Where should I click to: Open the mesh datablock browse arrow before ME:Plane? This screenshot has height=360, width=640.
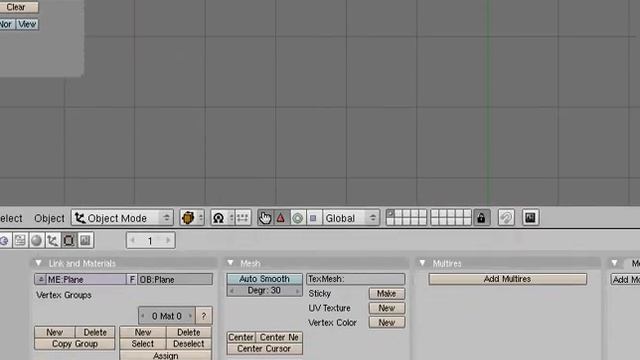pos(40,280)
